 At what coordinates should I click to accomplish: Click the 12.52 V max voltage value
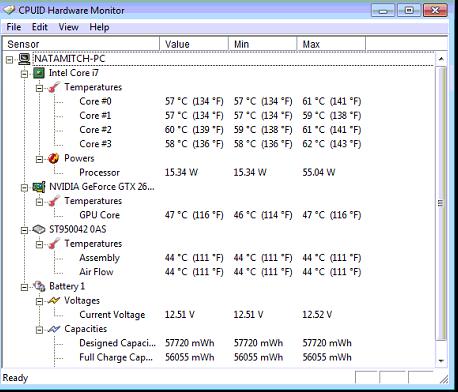pyautogui.click(x=317, y=315)
